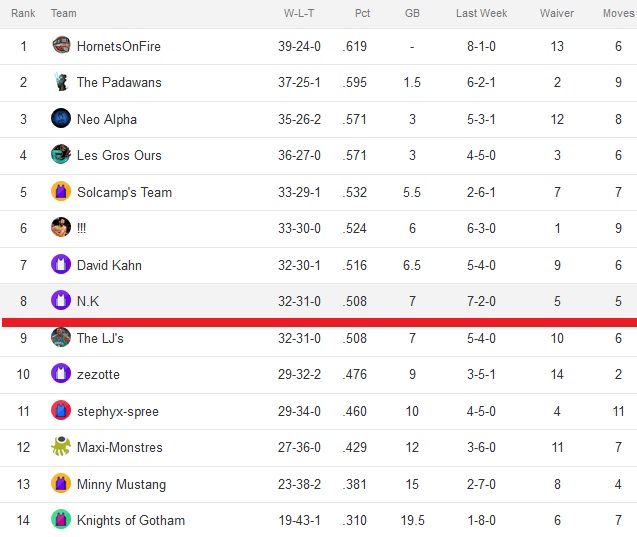Click Knights of Gotham green jersey icon
The image size is (637, 537).
coord(61,520)
